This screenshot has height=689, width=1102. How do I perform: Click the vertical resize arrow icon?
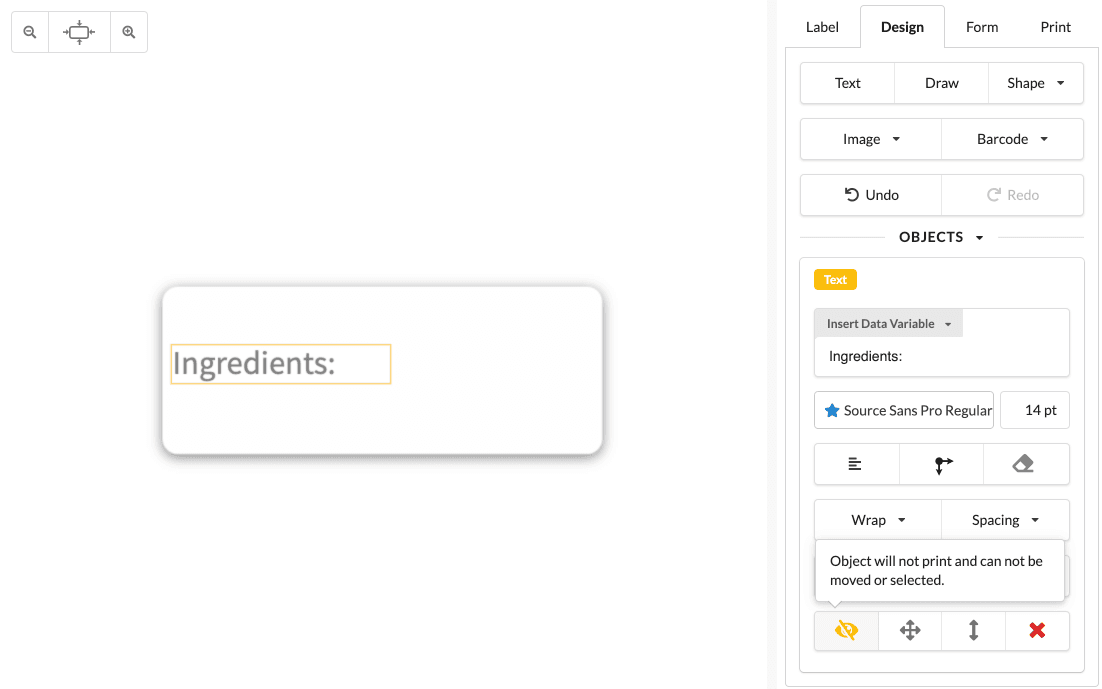pos(973,631)
